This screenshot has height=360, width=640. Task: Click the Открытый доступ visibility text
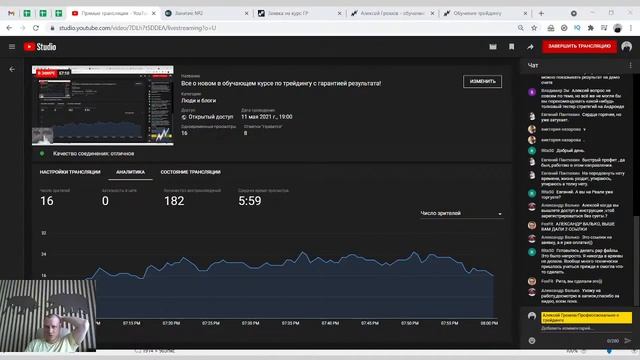[211, 117]
